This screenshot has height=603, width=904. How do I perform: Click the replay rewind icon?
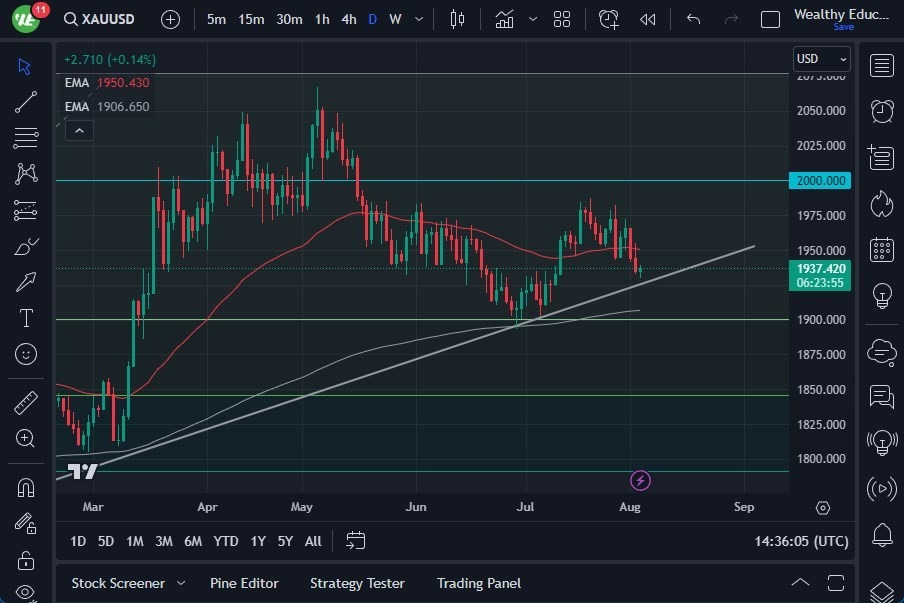(648, 19)
